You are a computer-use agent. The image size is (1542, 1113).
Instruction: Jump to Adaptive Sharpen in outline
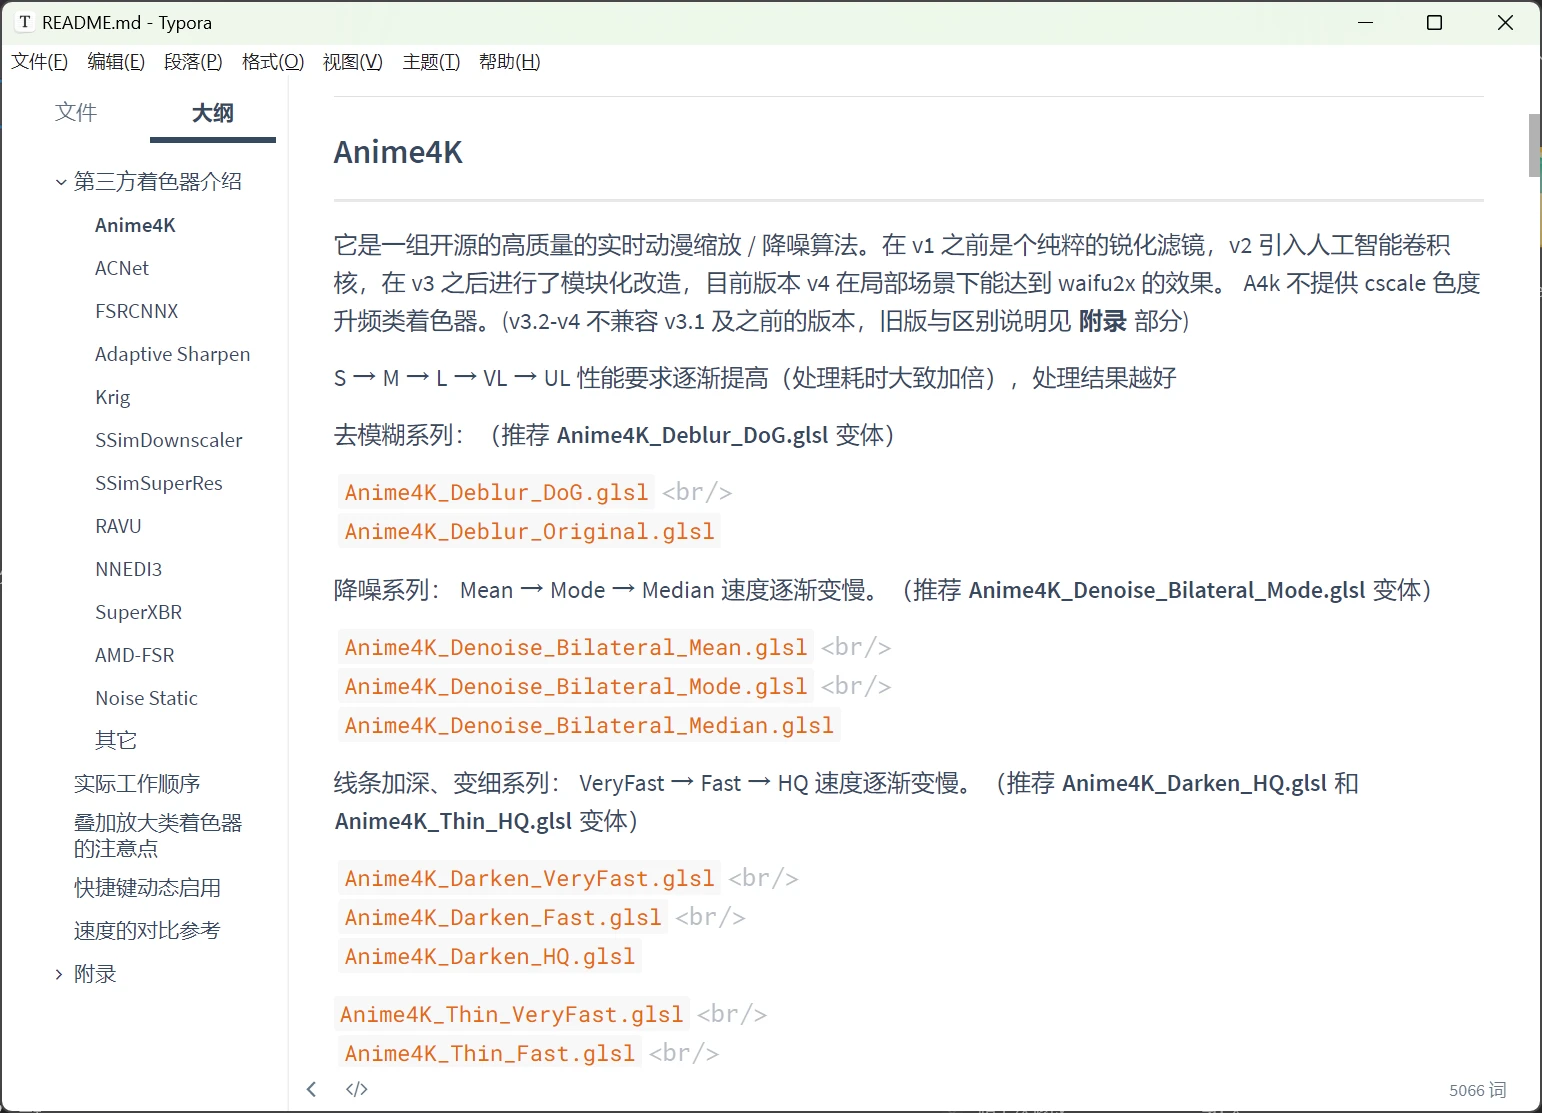pos(173,354)
